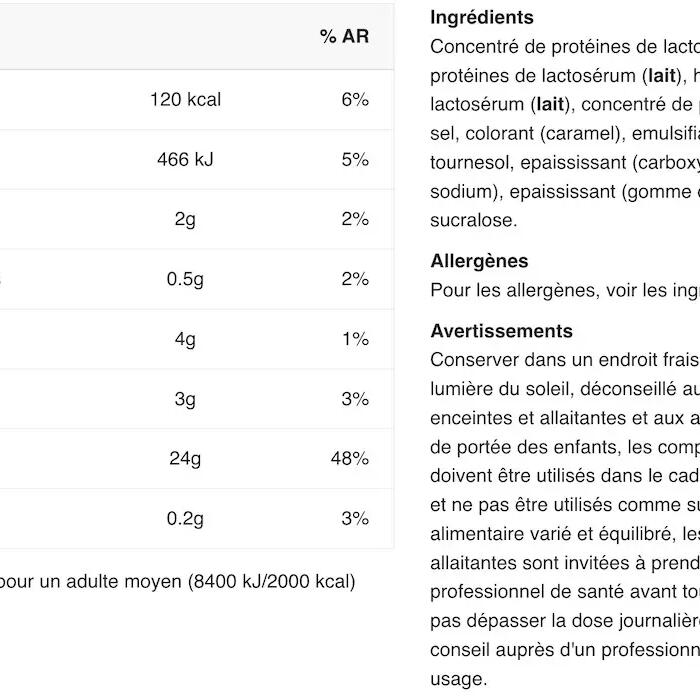
Task: Select the 120 kcal energy value
Action: pyautogui.click(x=185, y=100)
